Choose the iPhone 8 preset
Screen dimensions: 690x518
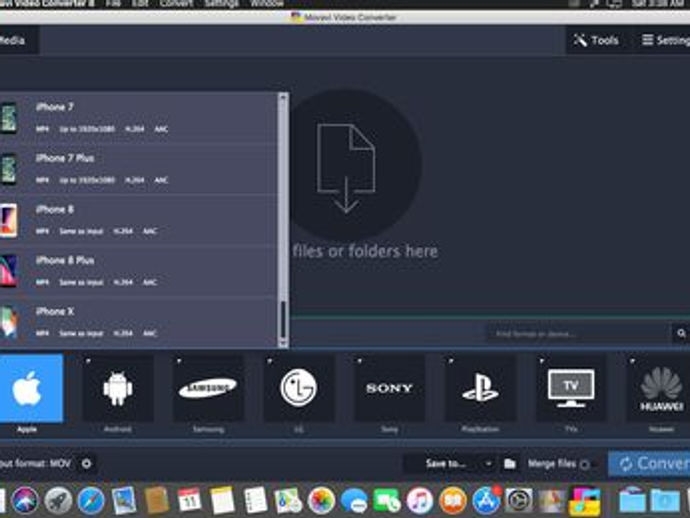coord(138,220)
